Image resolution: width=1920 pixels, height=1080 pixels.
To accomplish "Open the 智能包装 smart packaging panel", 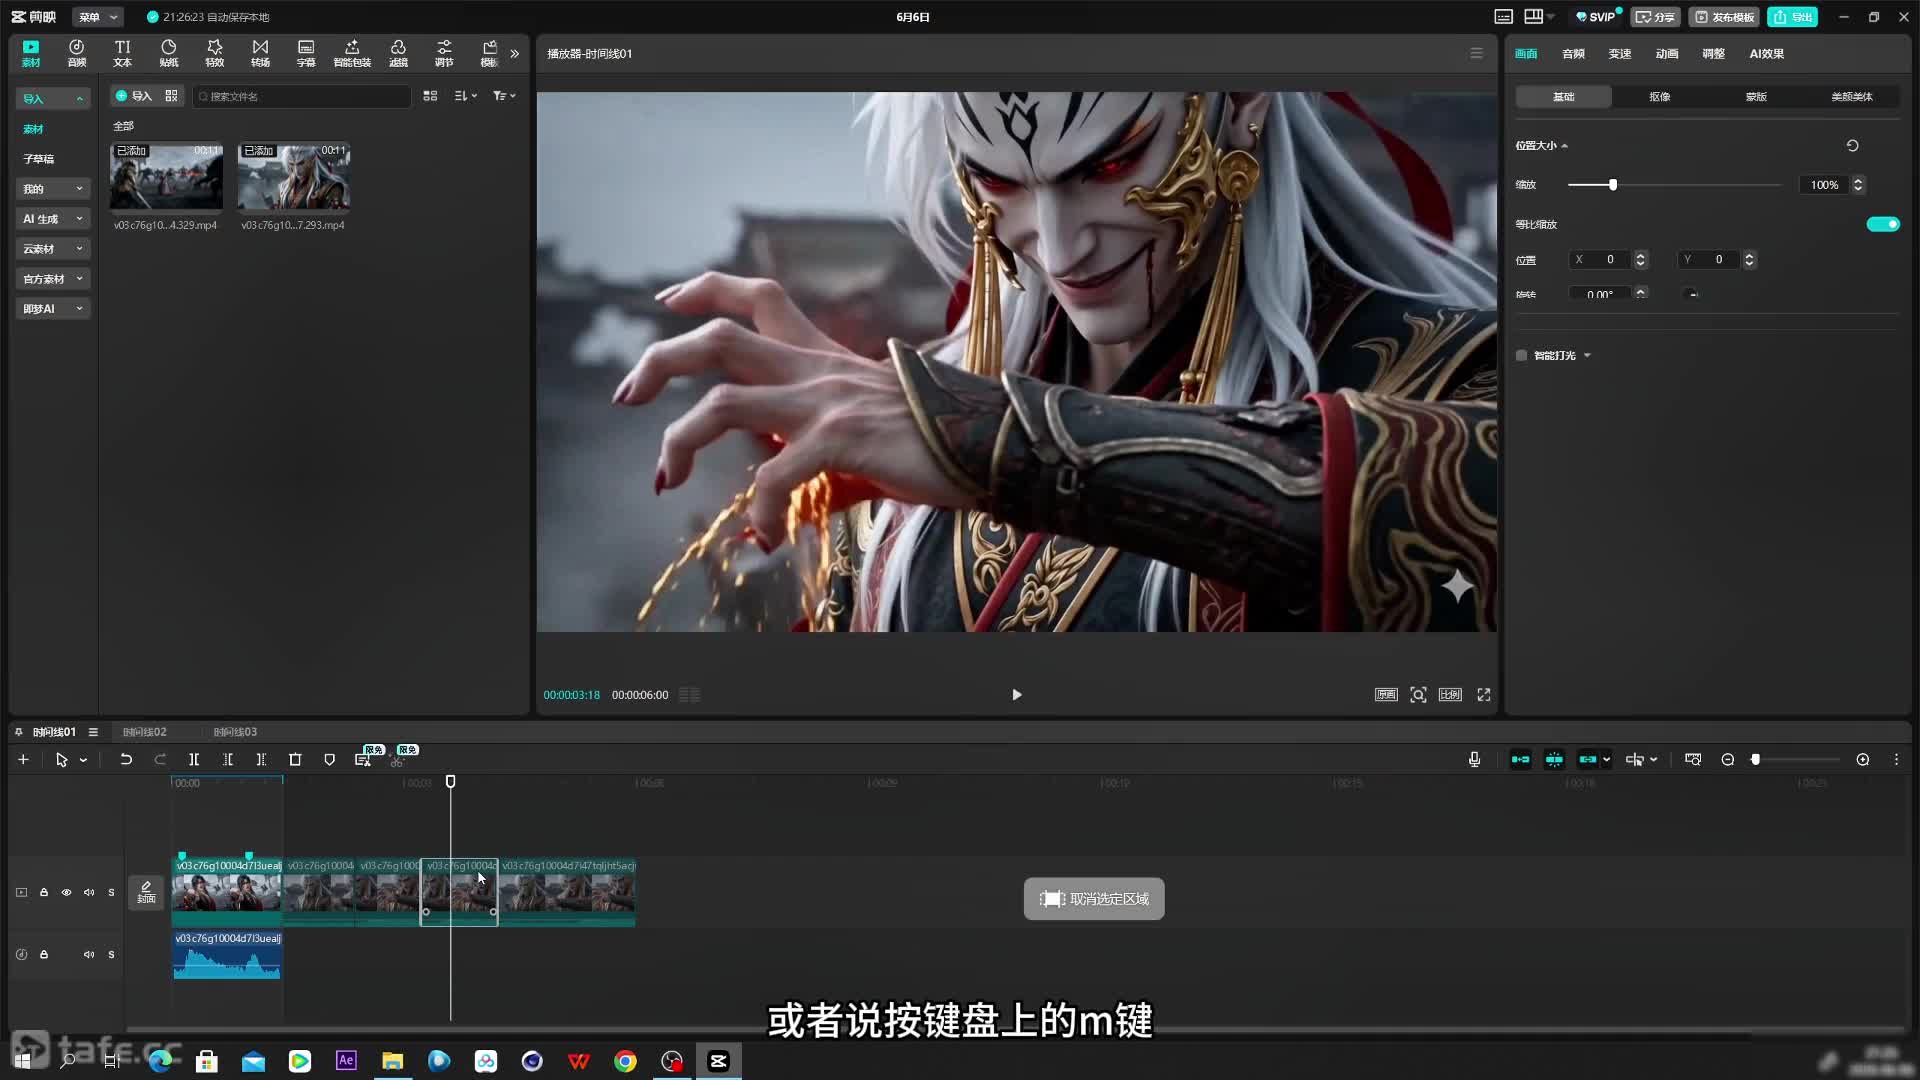I will (352, 53).
